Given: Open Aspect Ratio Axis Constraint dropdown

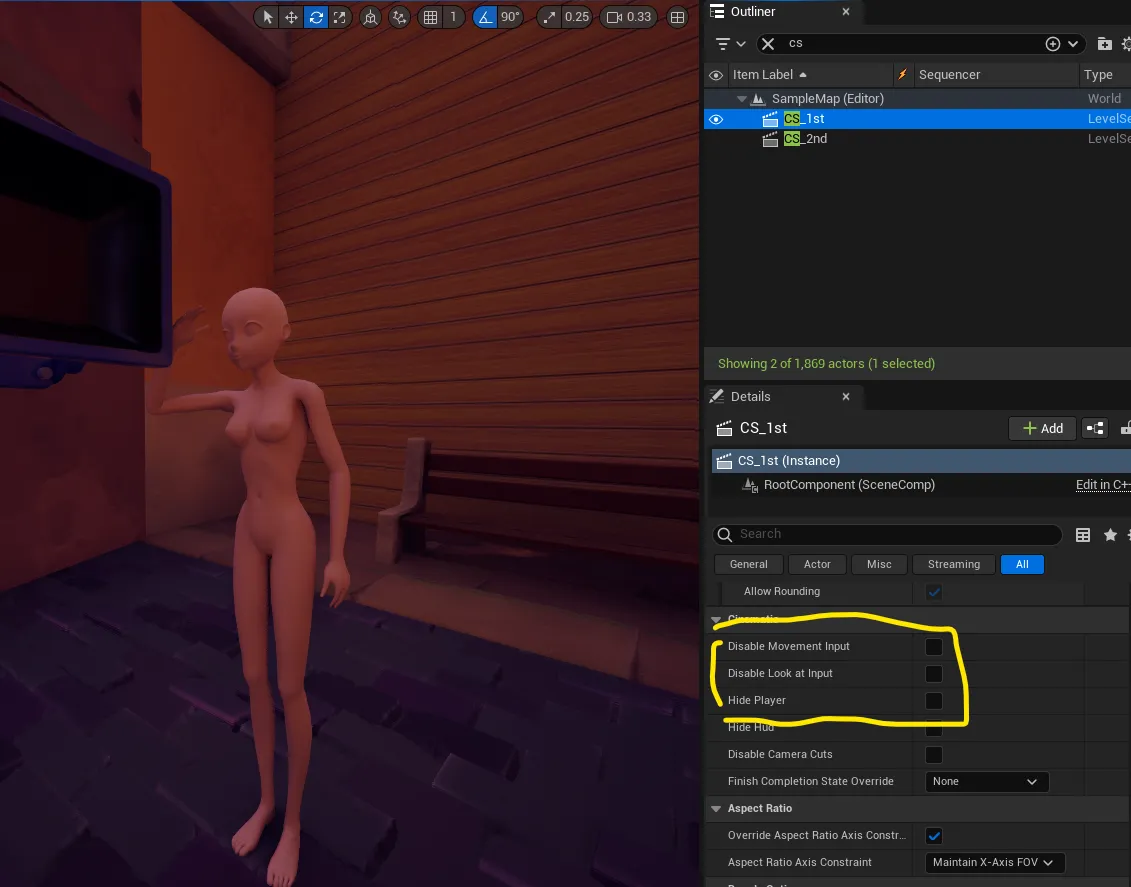Looking at the screenshot, I should pos(994,862).
